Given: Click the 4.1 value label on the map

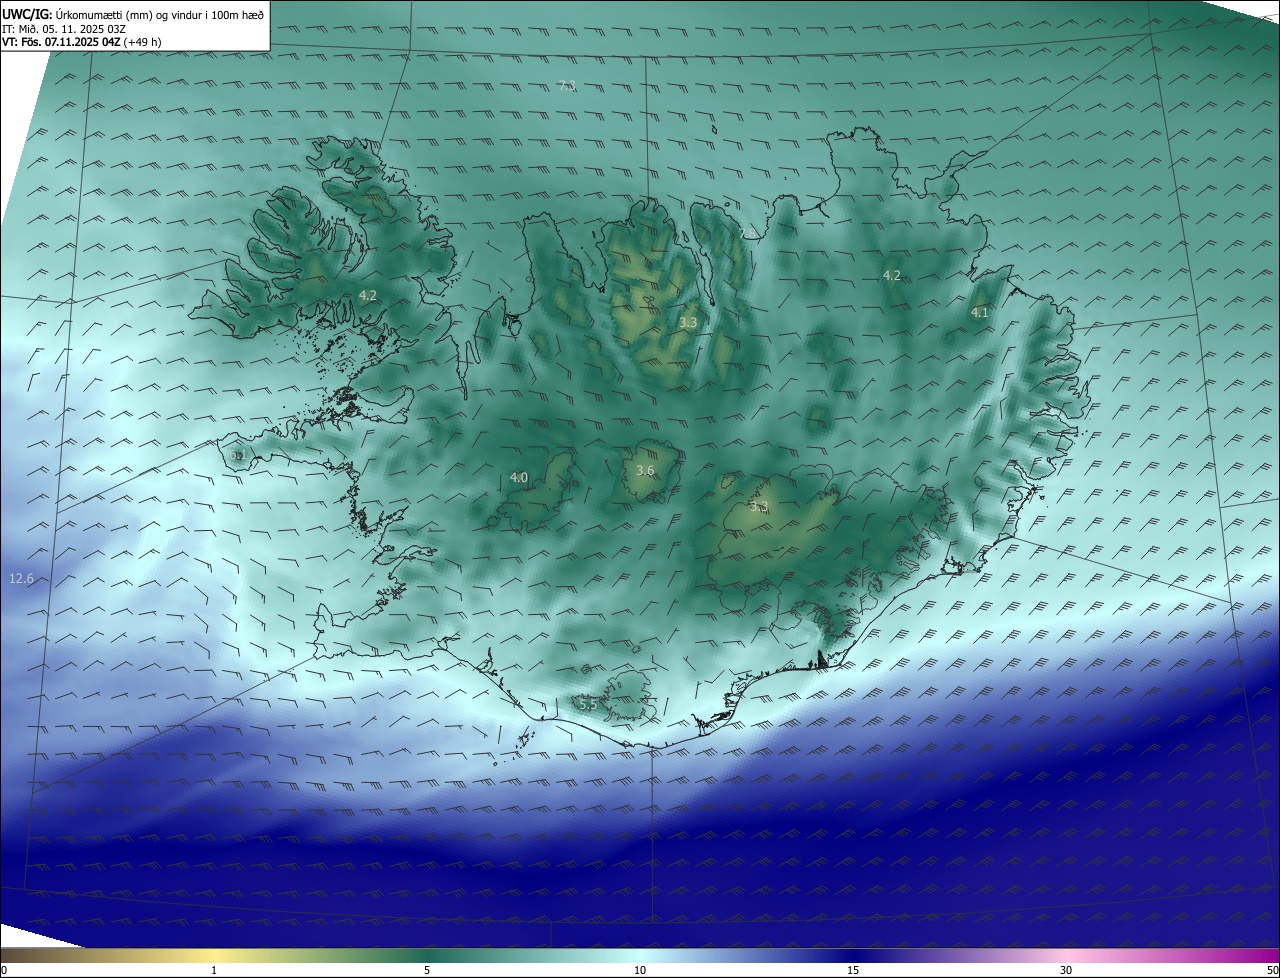Looking at the screenshot, I should point(979,312).
